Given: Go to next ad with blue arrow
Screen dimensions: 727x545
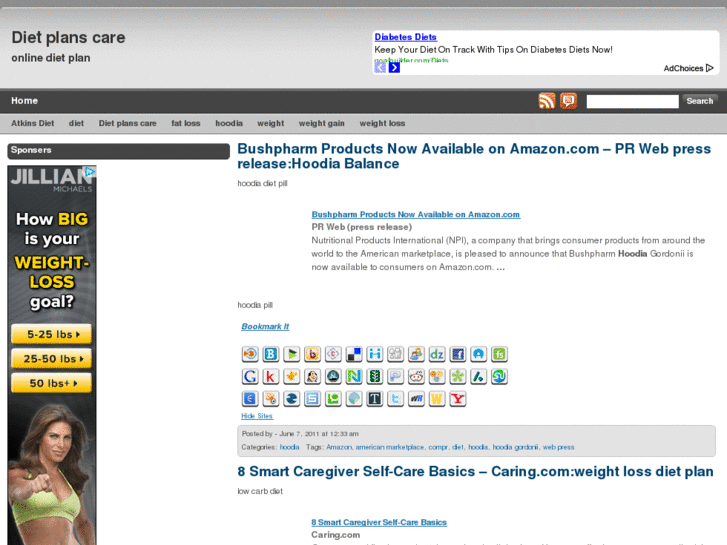Looking at the screenshot, I should coord(394,68).
